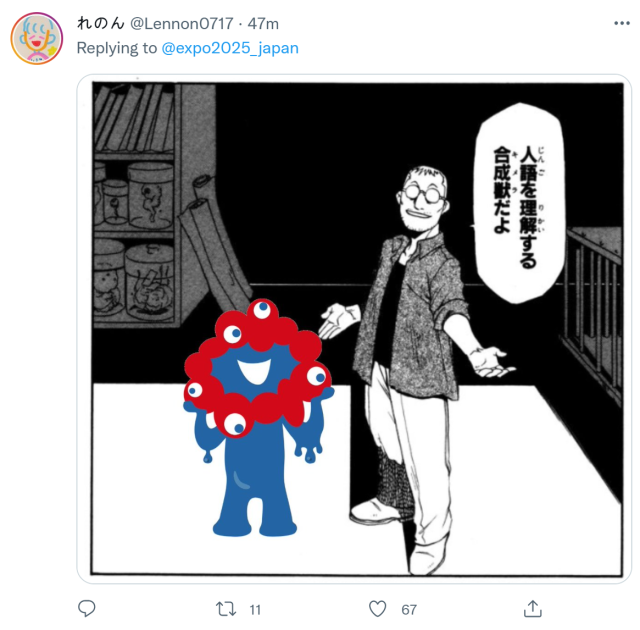Click the rolled scrolls leaning on the shelf
Viewport: 640px width, 630px height.
(x=214, y=239)
